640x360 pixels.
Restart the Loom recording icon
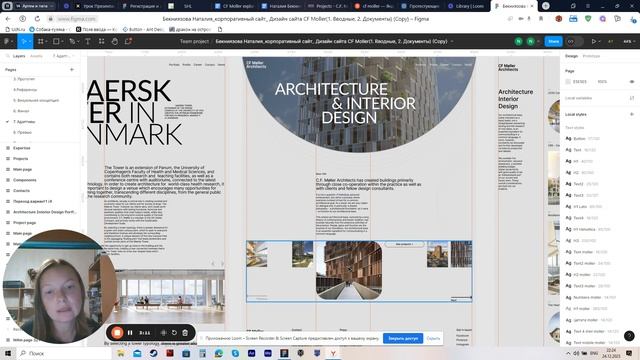pos(174,333)
